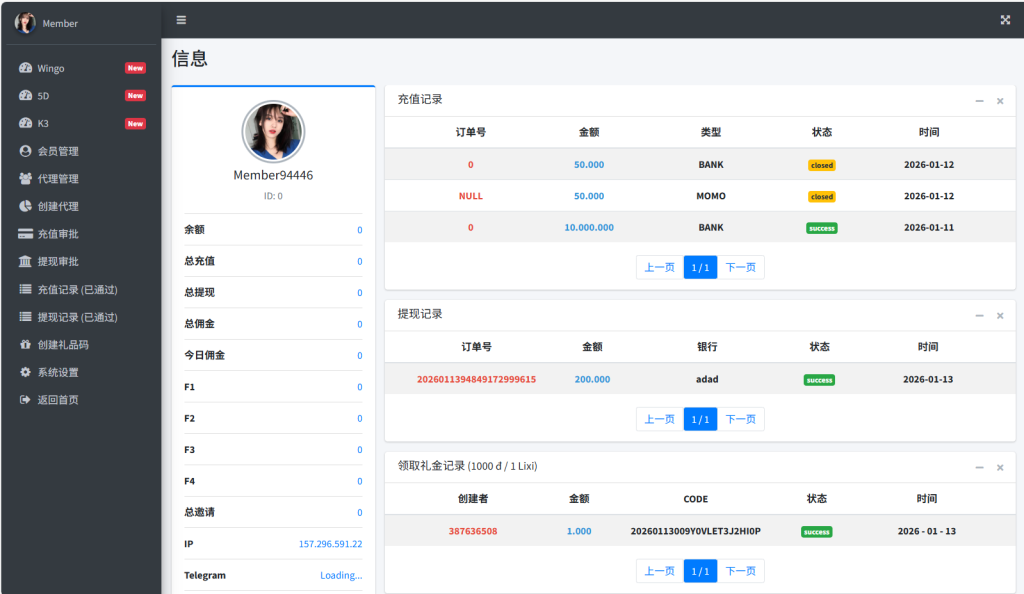Image resolution: width=1024 pixels, height=594 pixels.
Task: Select the 5D game menu entry
Action: click(x=45, y=95)
